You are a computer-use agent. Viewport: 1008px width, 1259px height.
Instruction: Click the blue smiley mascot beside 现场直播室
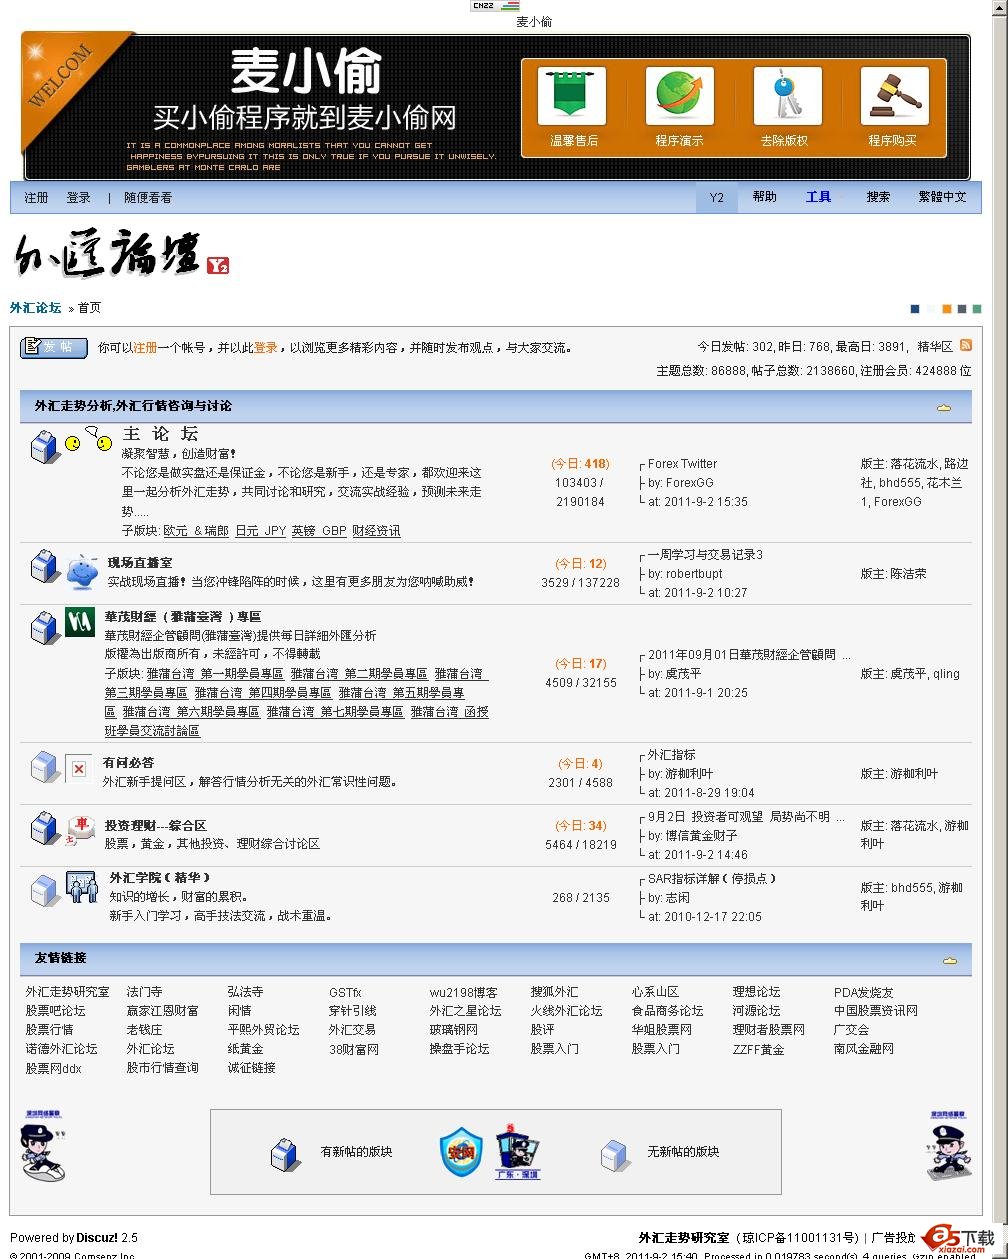coord(82,570)
